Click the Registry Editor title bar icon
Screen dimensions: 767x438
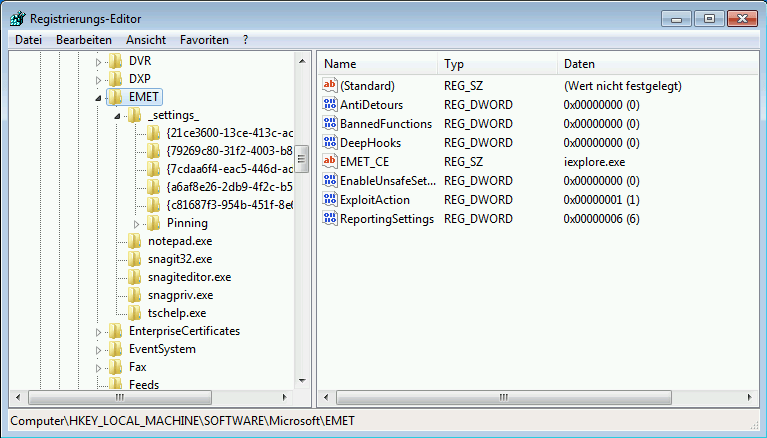[x=17, y=18]
